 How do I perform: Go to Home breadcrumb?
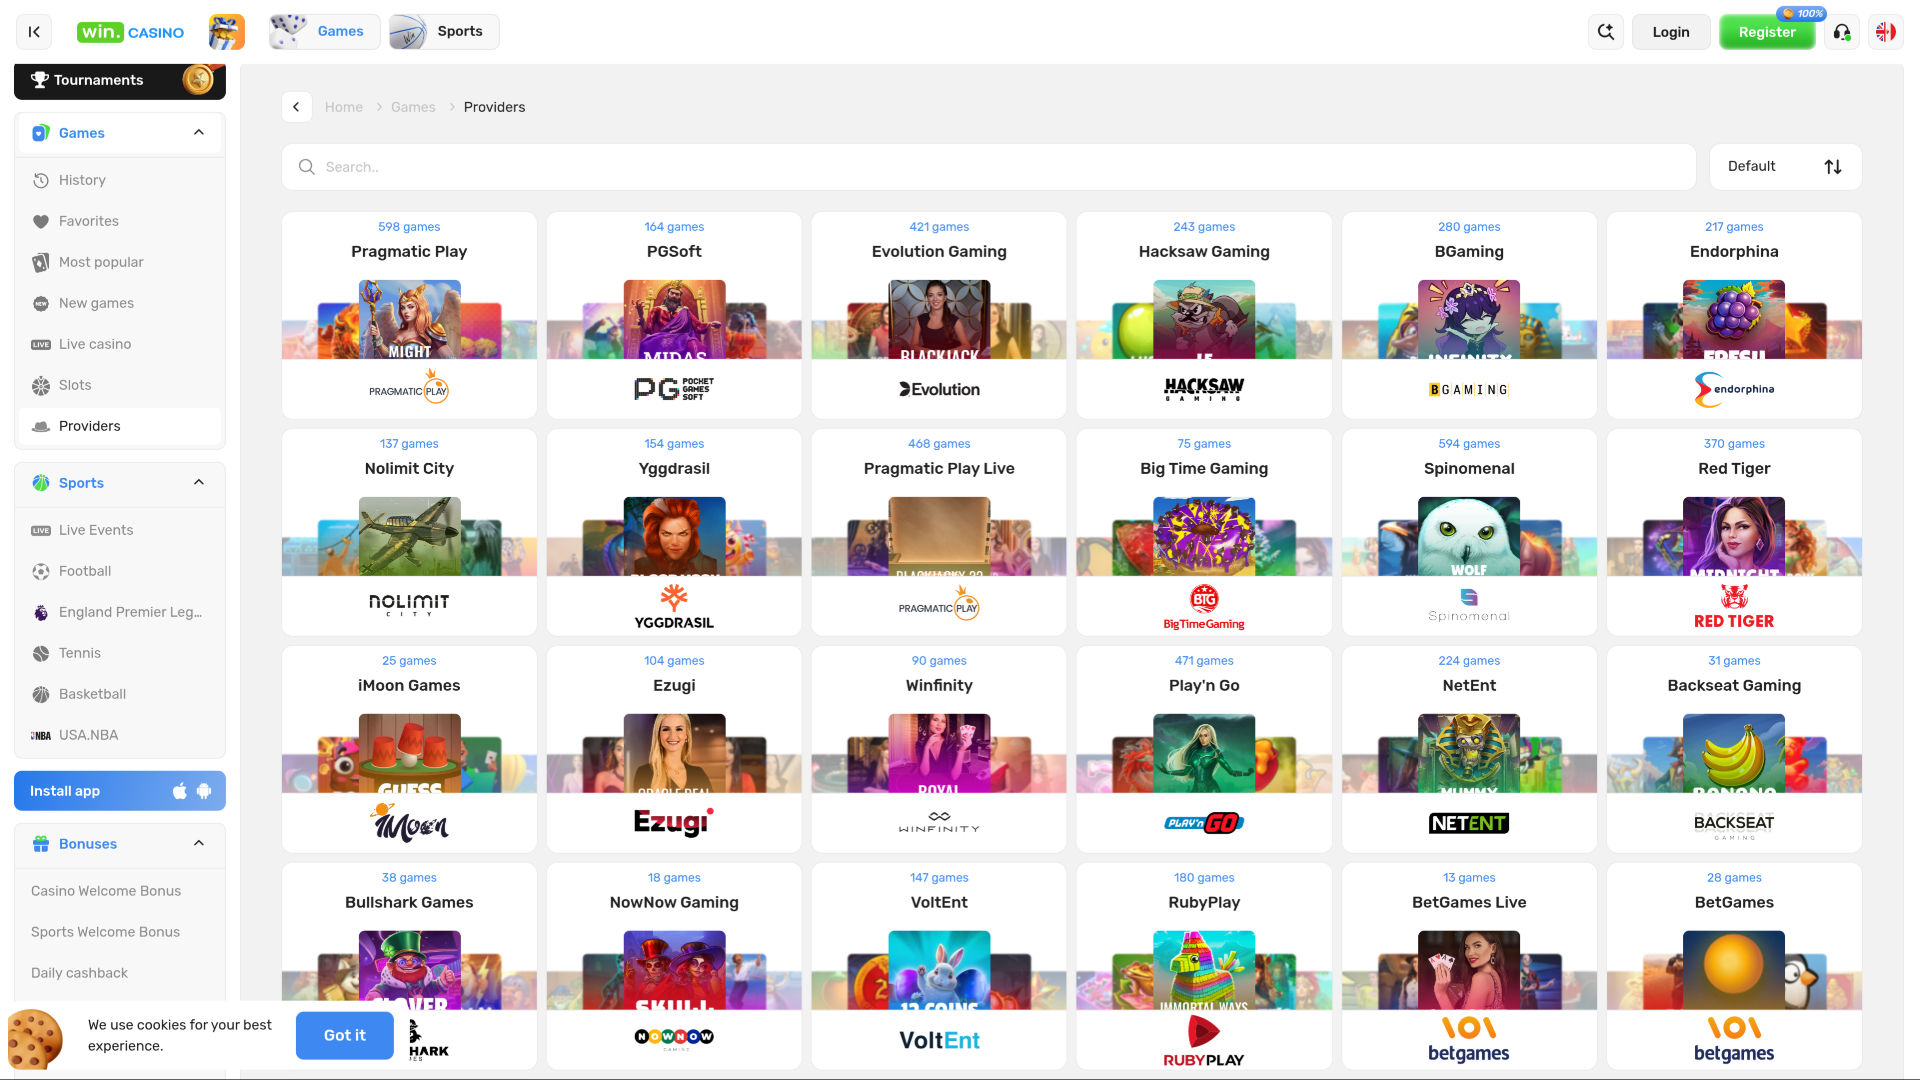(x=343, y=107)
